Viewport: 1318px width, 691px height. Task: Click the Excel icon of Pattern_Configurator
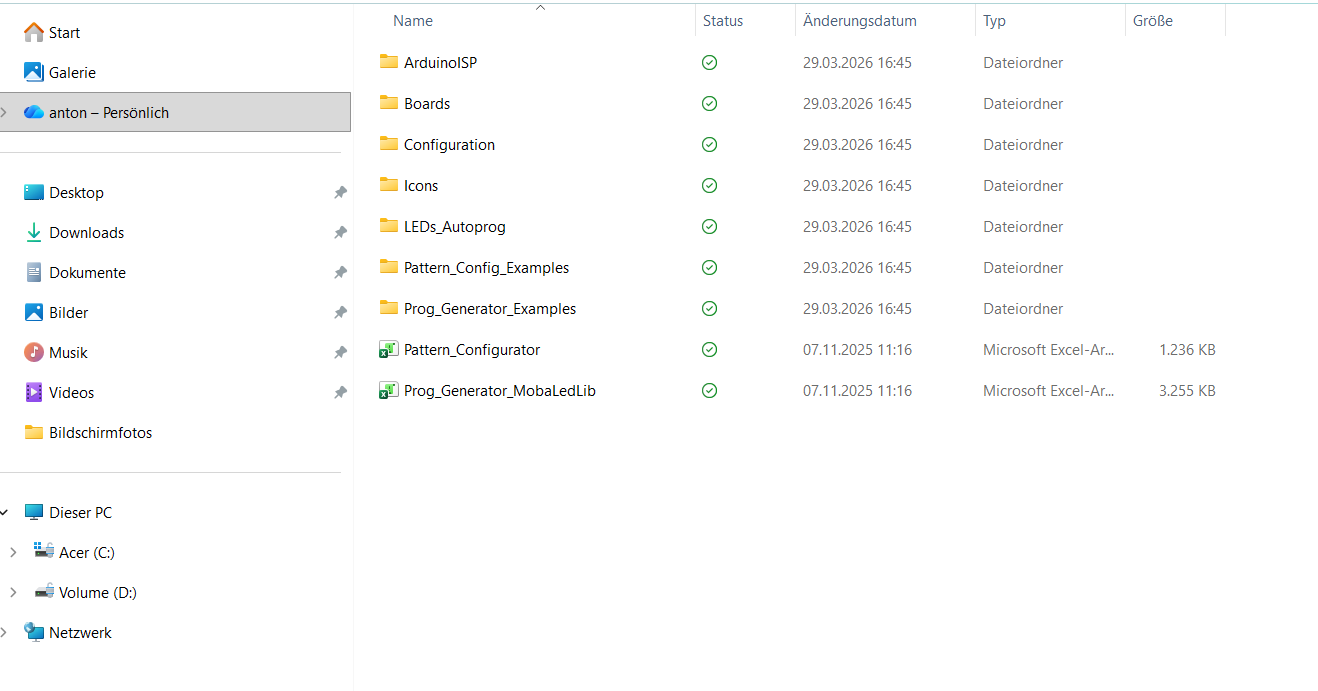coord(389,350)
